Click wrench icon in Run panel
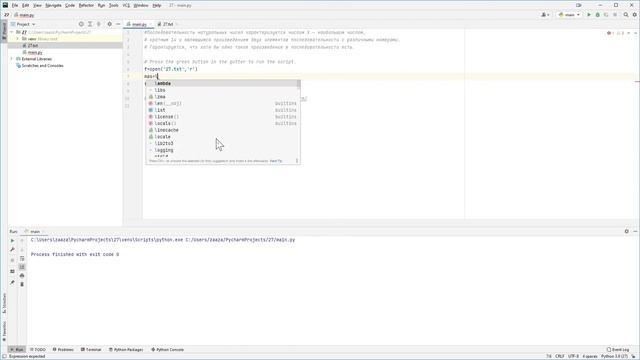The height and width of the screenshot is (360, 640). point(12,249)
